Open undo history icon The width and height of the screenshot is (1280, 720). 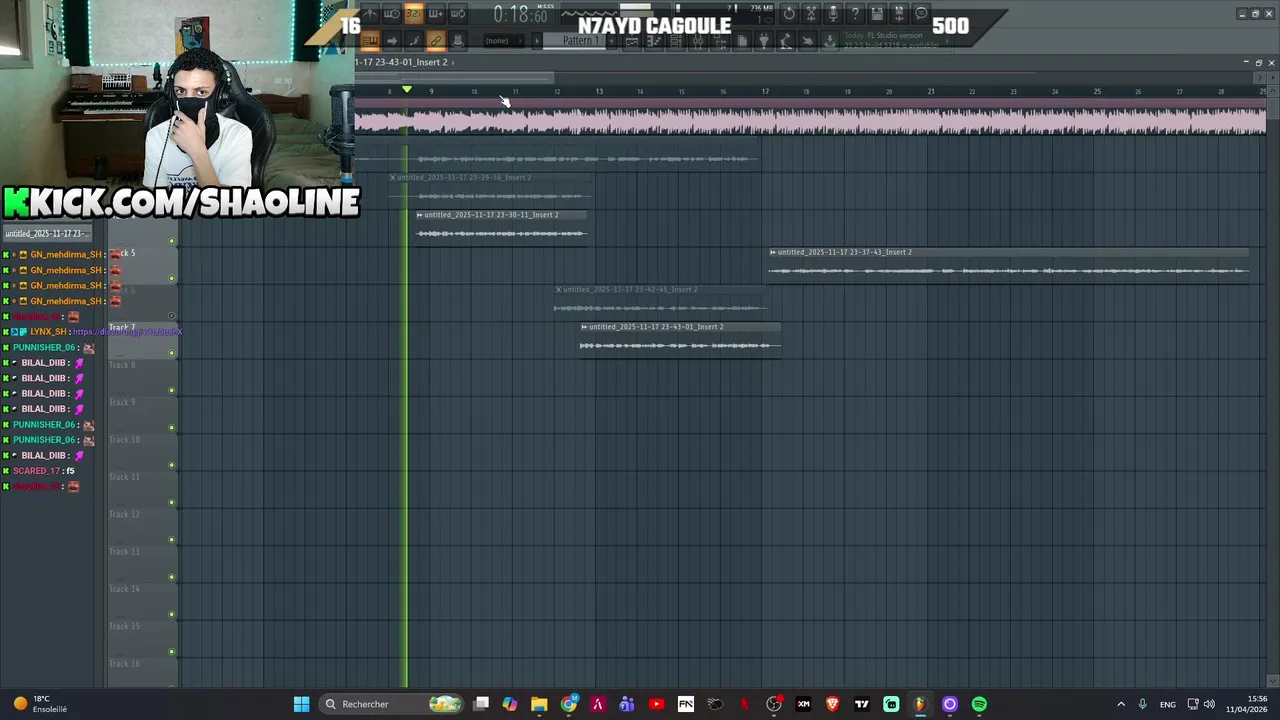coord(789,14)
